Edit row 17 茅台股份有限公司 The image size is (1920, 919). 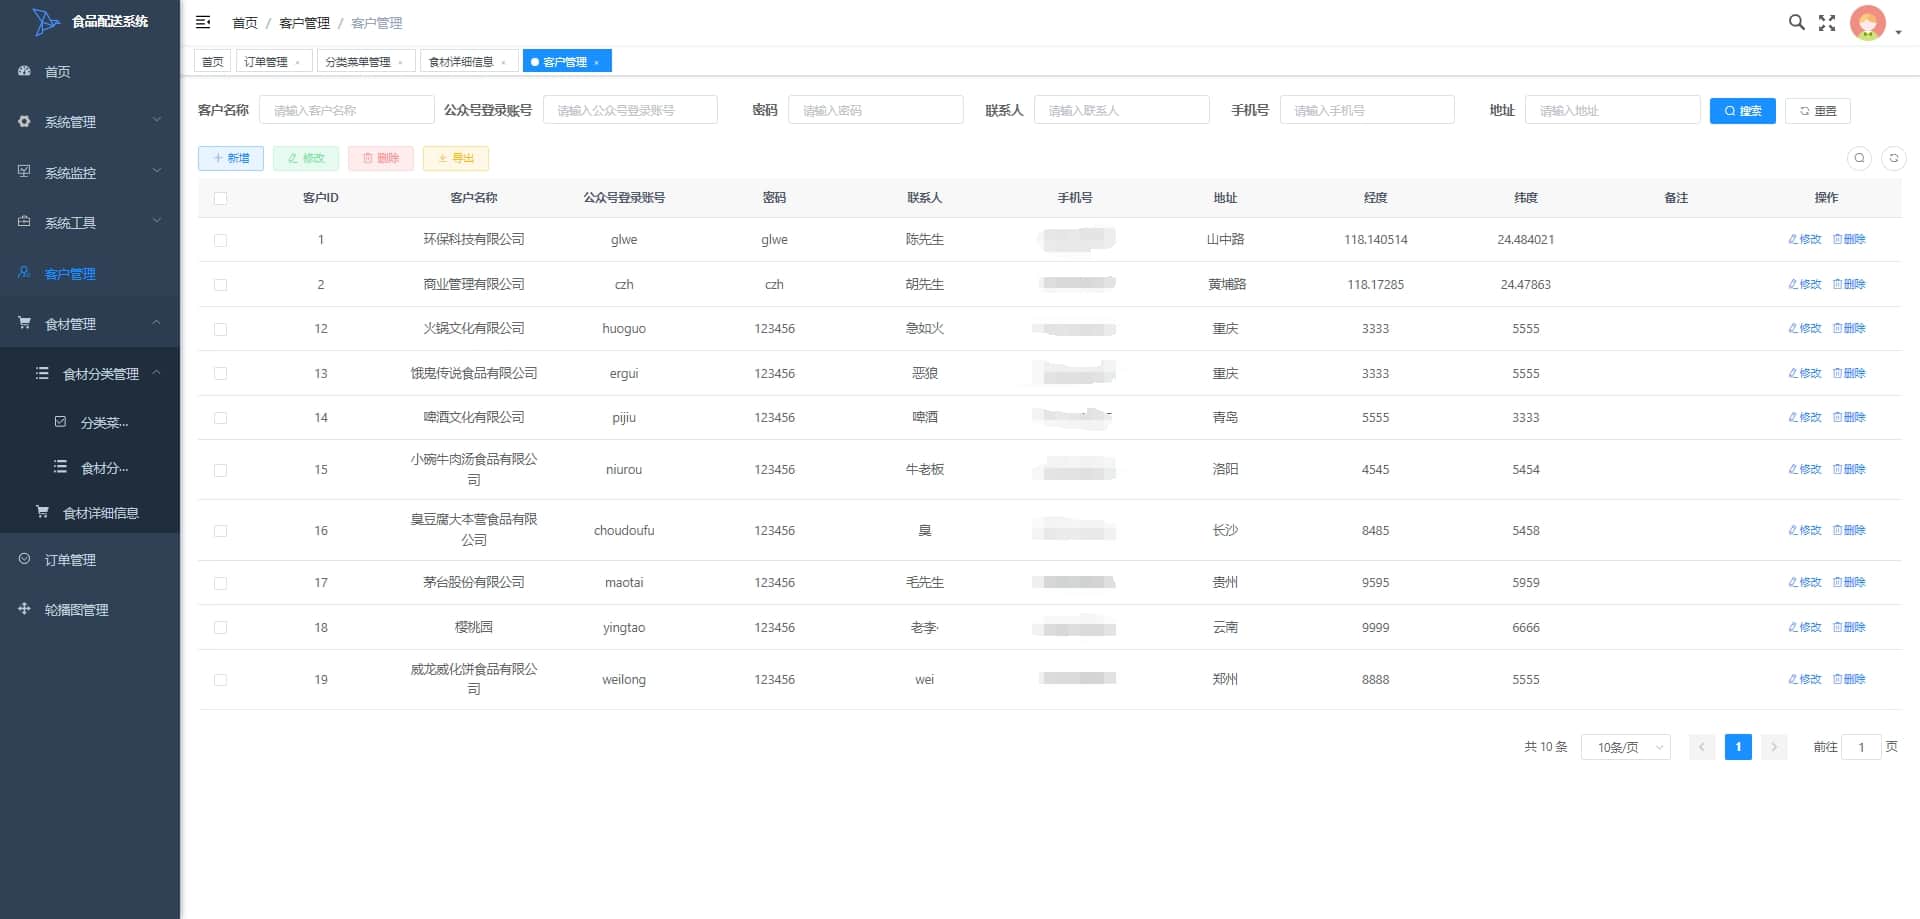point(1805,582)
